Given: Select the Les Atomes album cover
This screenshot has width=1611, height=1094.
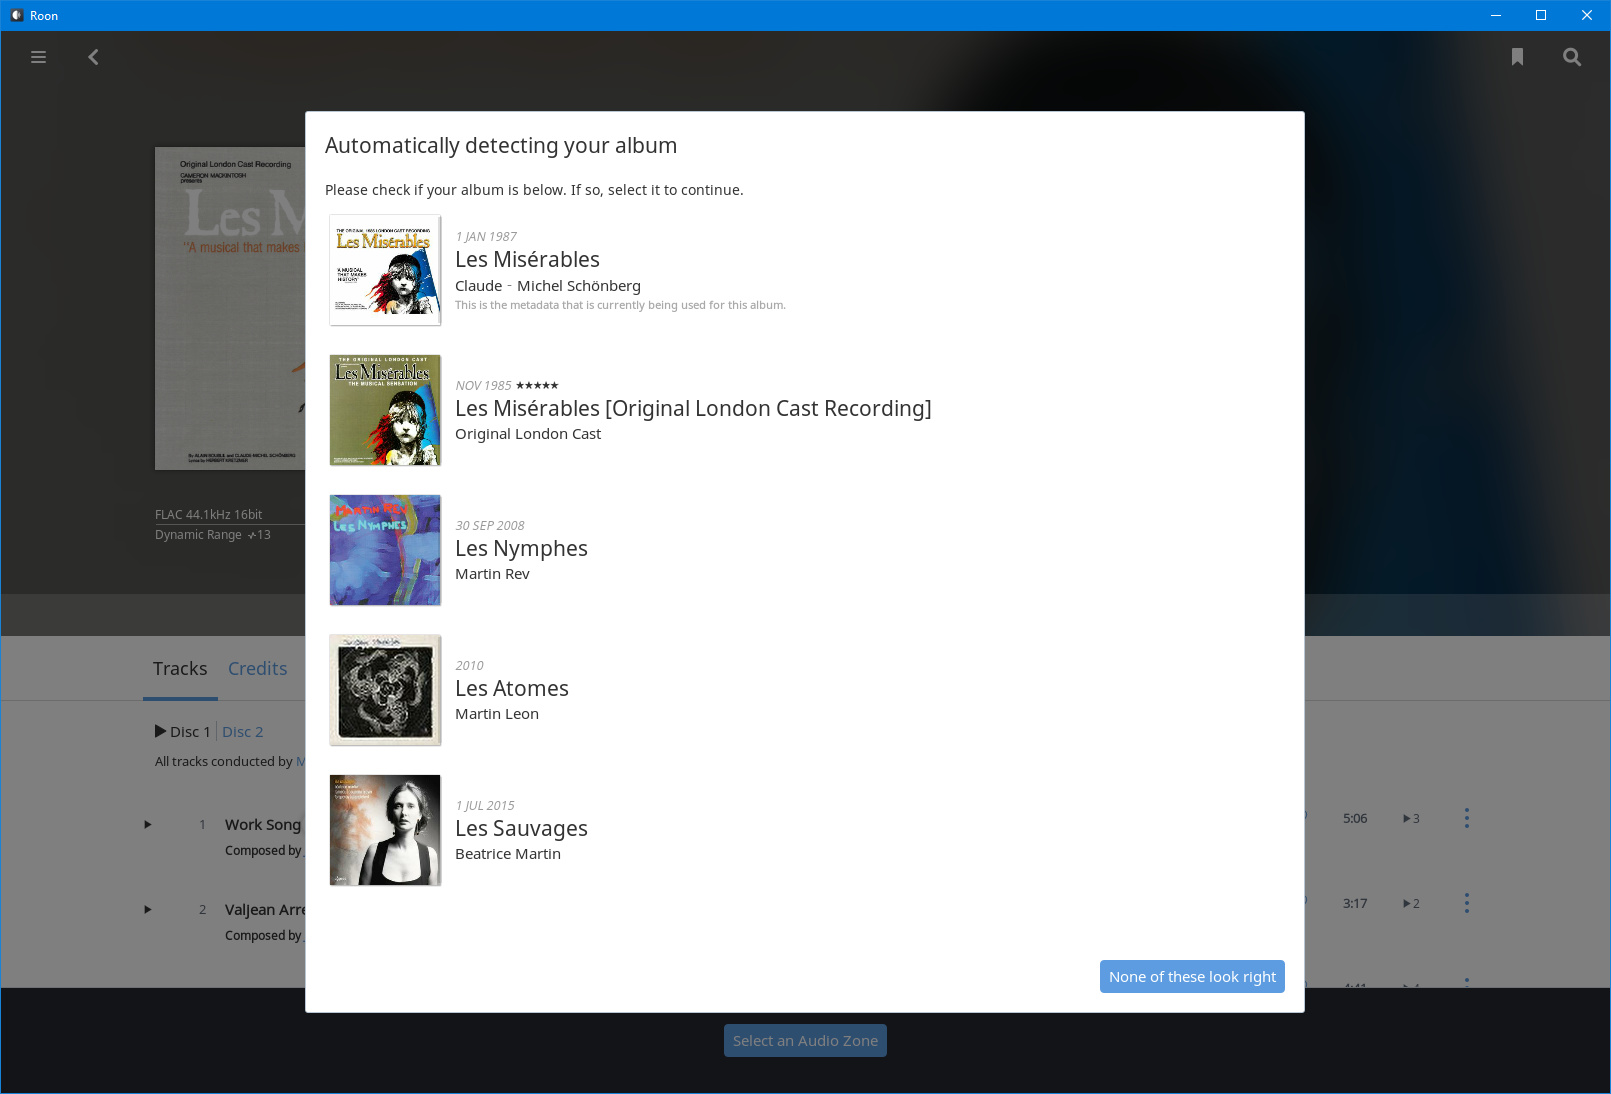Looking at the screenshot, I should click(385, 690).
